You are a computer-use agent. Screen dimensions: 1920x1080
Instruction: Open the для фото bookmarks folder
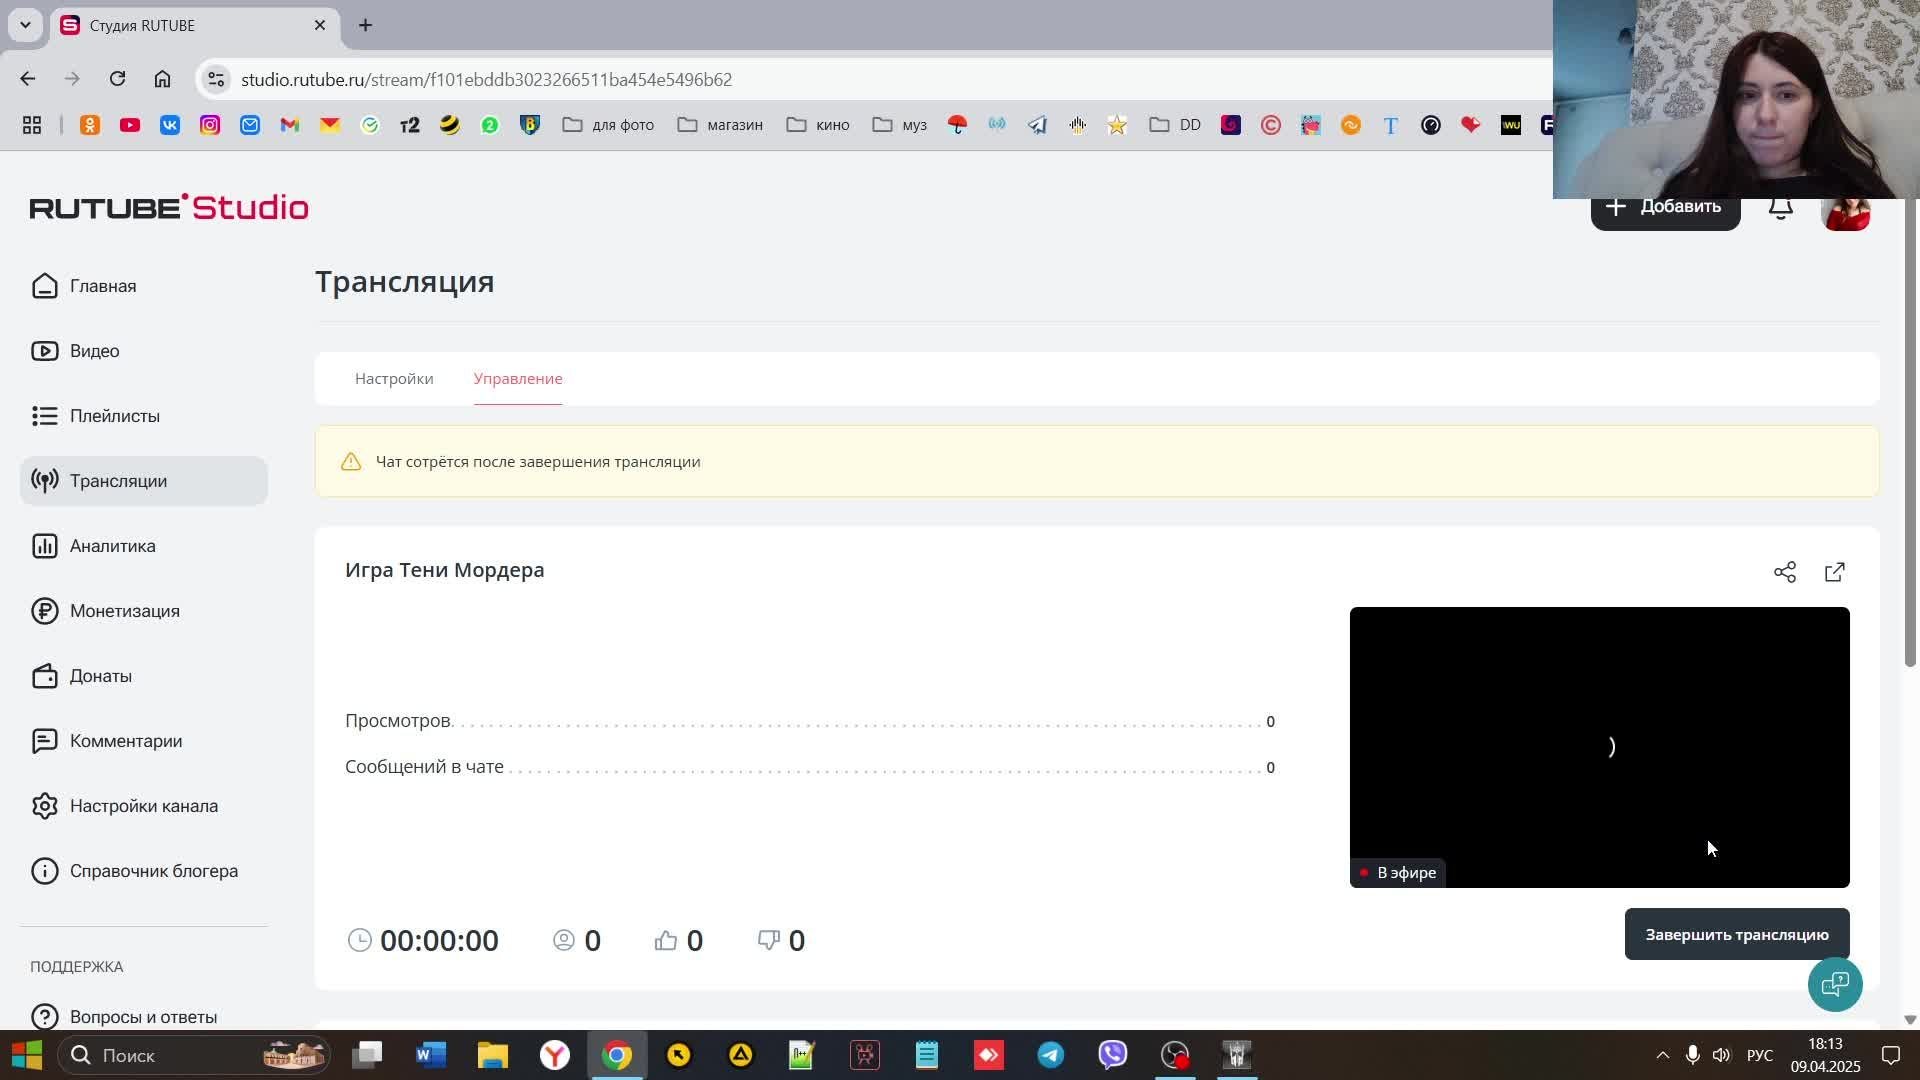coord(608,125)
